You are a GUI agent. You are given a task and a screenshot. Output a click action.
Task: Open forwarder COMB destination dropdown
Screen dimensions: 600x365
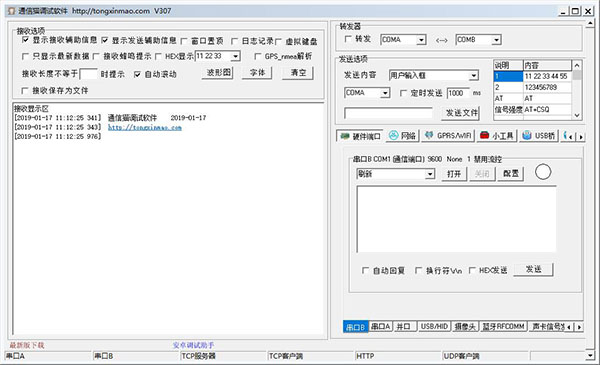(x=496, y=40)
